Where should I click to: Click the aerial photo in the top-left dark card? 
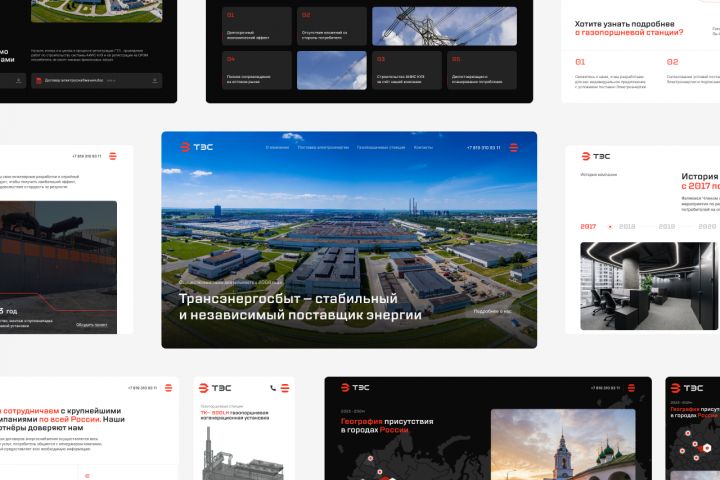coord(96,11)
